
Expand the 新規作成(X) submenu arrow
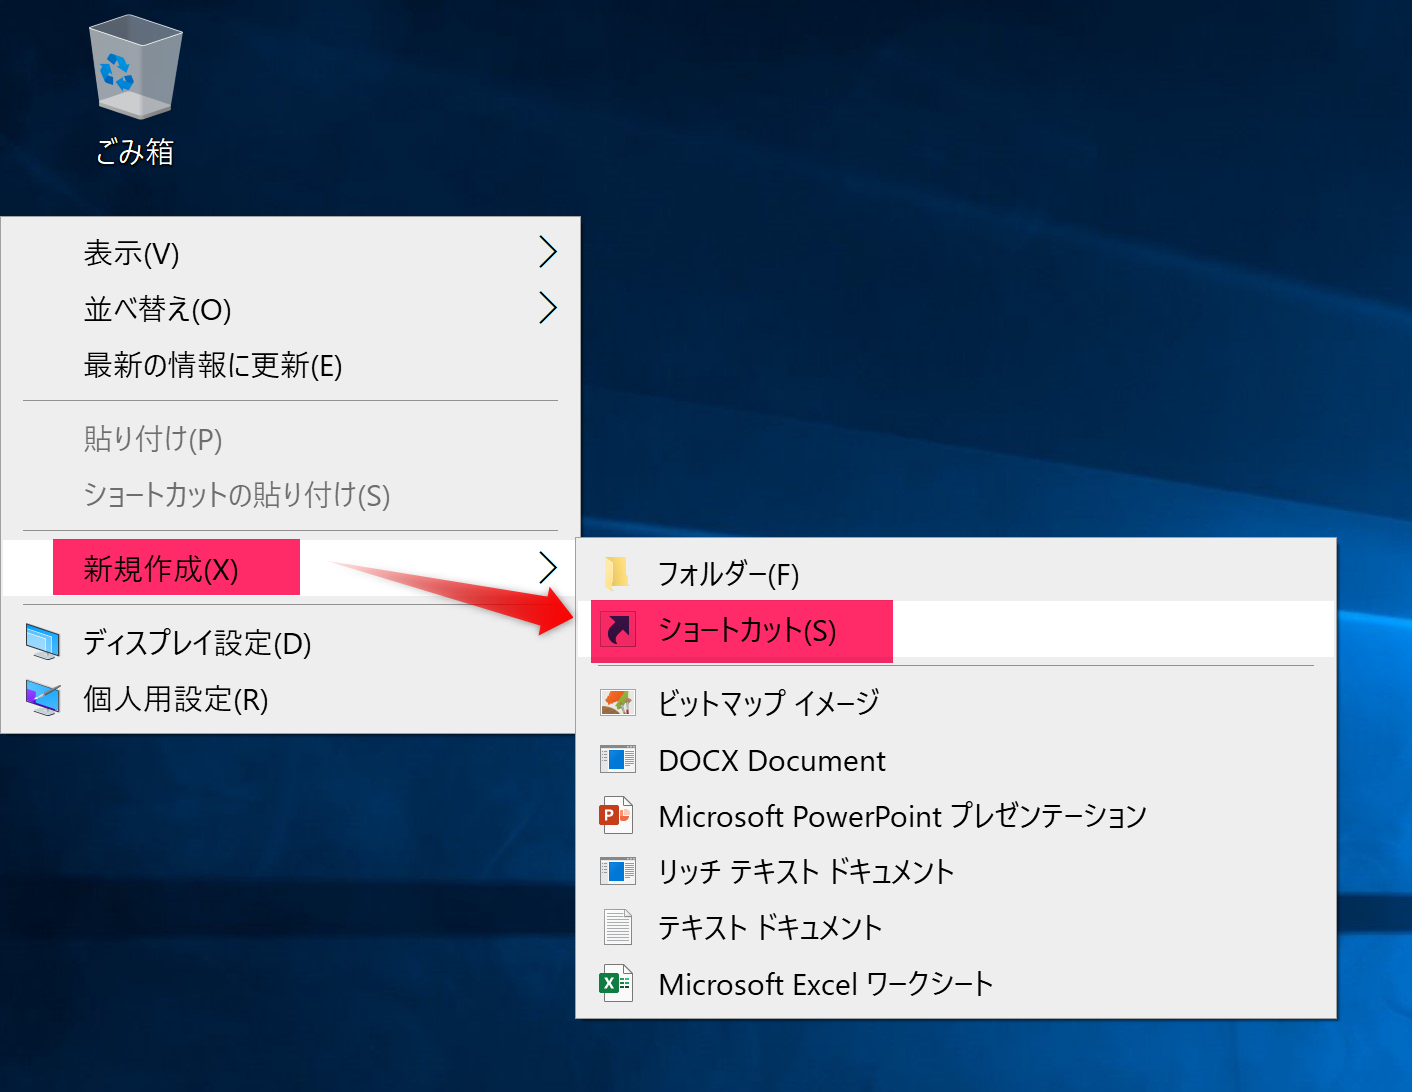[548, 567]
